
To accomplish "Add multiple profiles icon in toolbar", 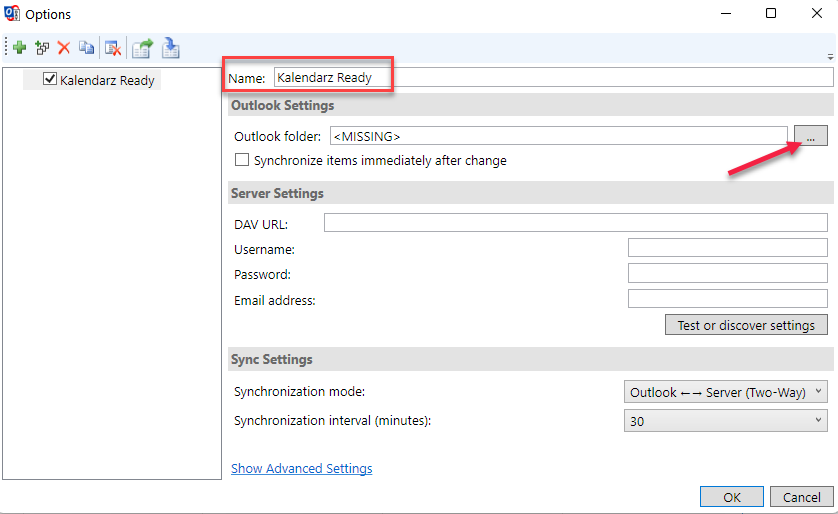I will click(42, 48).
